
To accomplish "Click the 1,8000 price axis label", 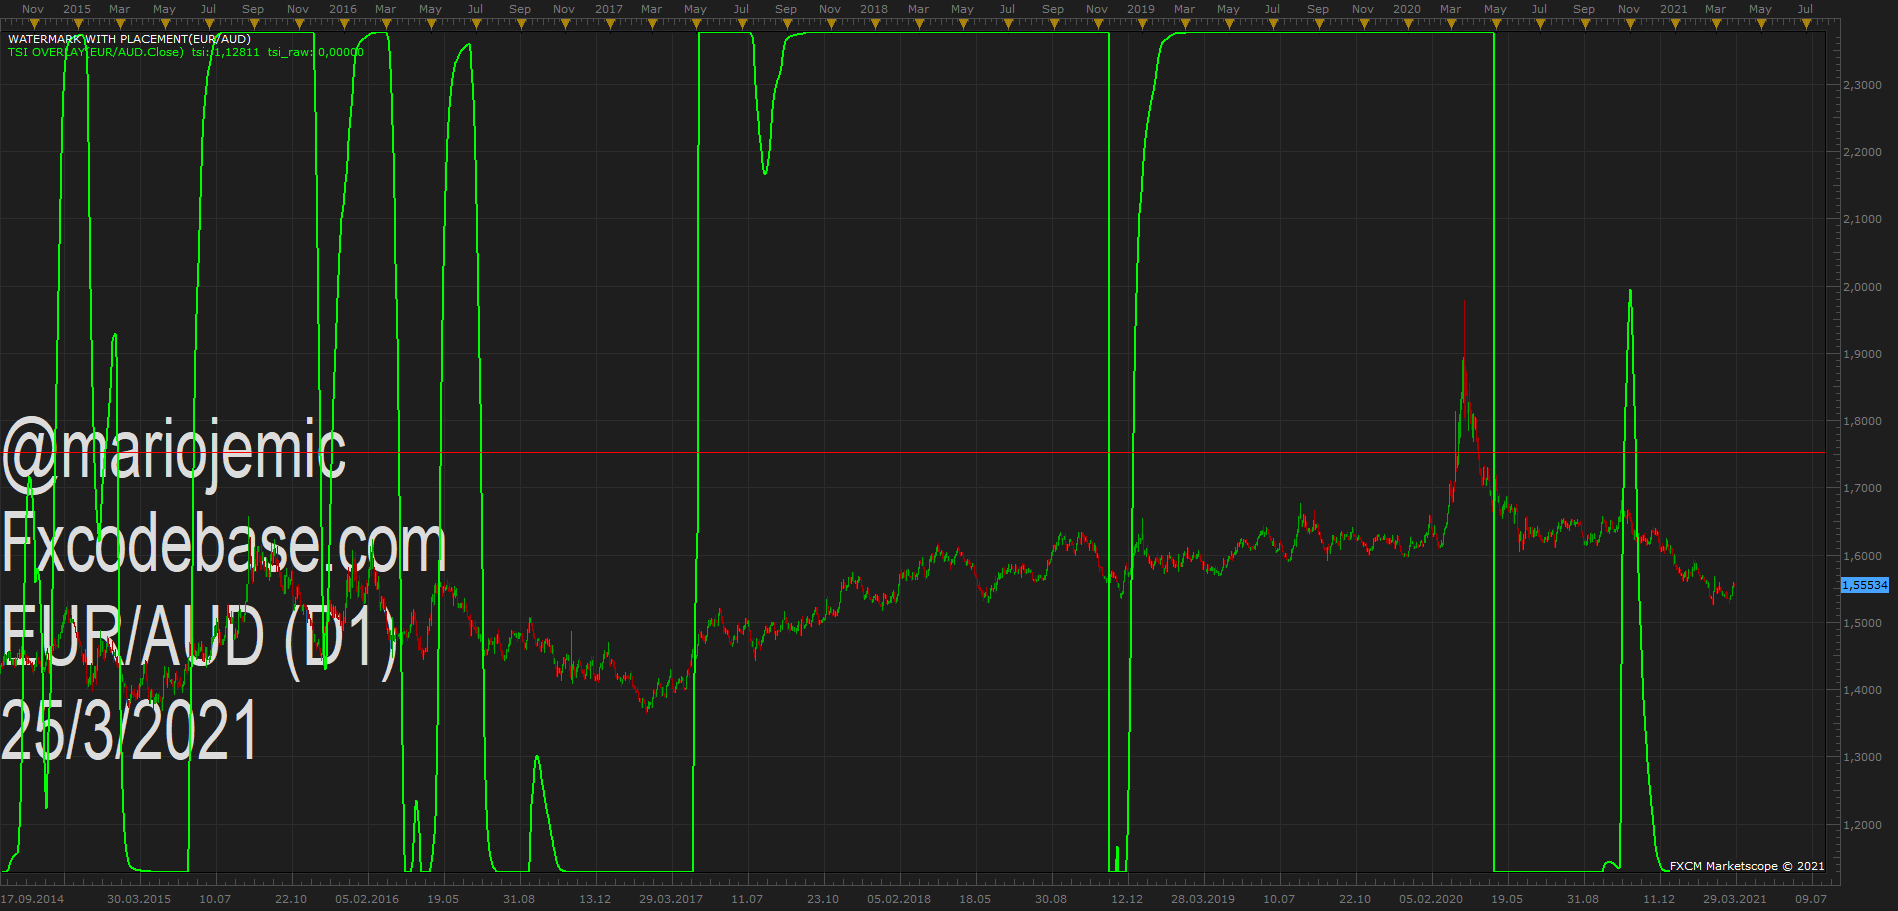I will coord(1862,421).
